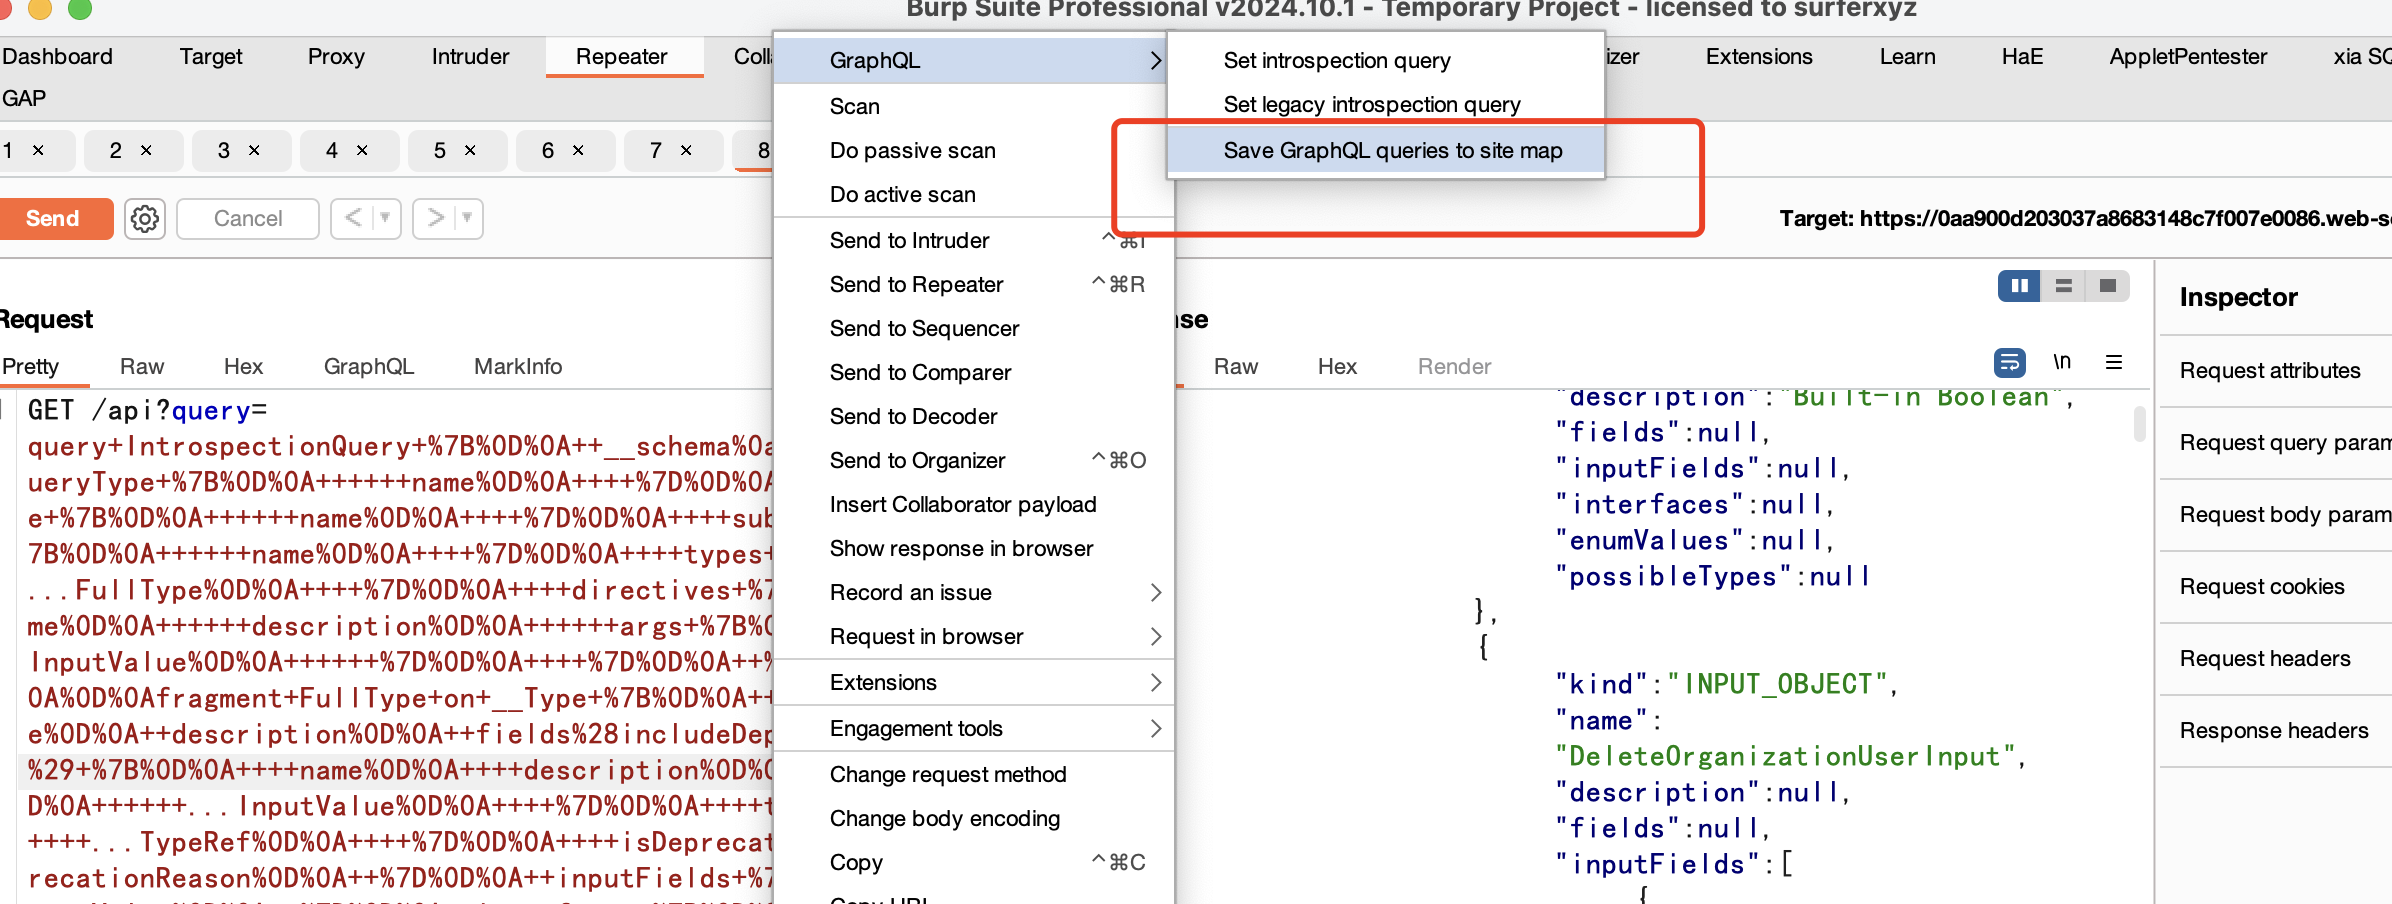
Task: Select top-bottom split layout icon
Action: (x=2063, y=286)
